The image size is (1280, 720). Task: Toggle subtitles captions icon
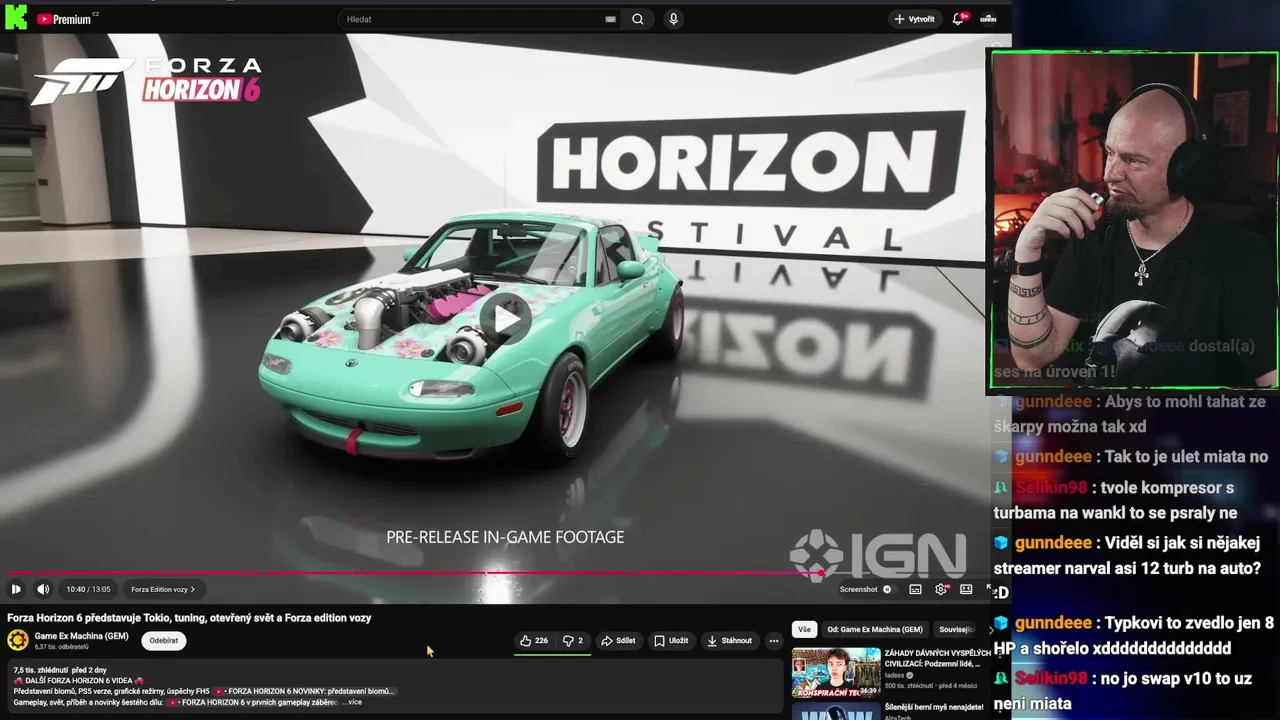[915, 589]
